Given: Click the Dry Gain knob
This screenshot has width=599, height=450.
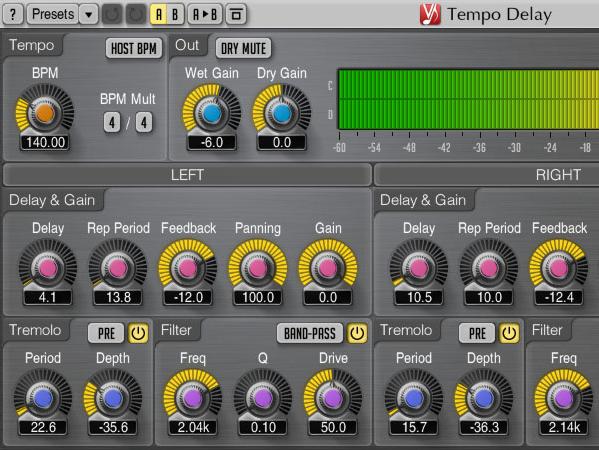Looking at the screenshot, I should coord(282,113).
